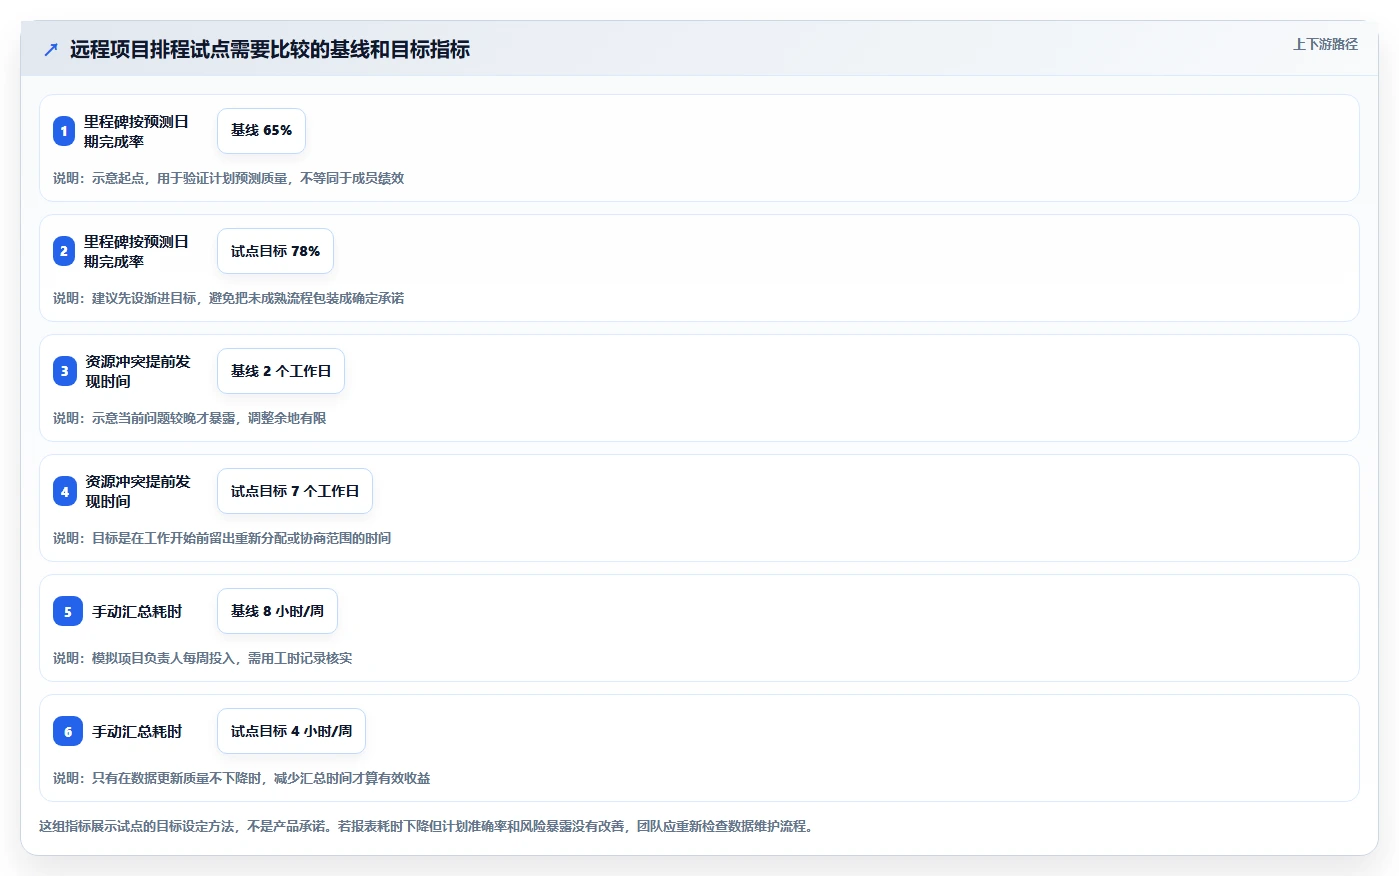The image size is (1399, 876).
Task: Click the note 说明：建议先设渐进目标
Action: 229,298
